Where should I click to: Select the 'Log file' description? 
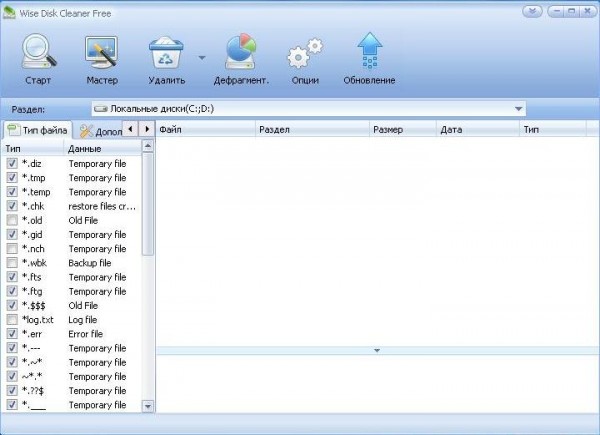[x=83, y=320]
